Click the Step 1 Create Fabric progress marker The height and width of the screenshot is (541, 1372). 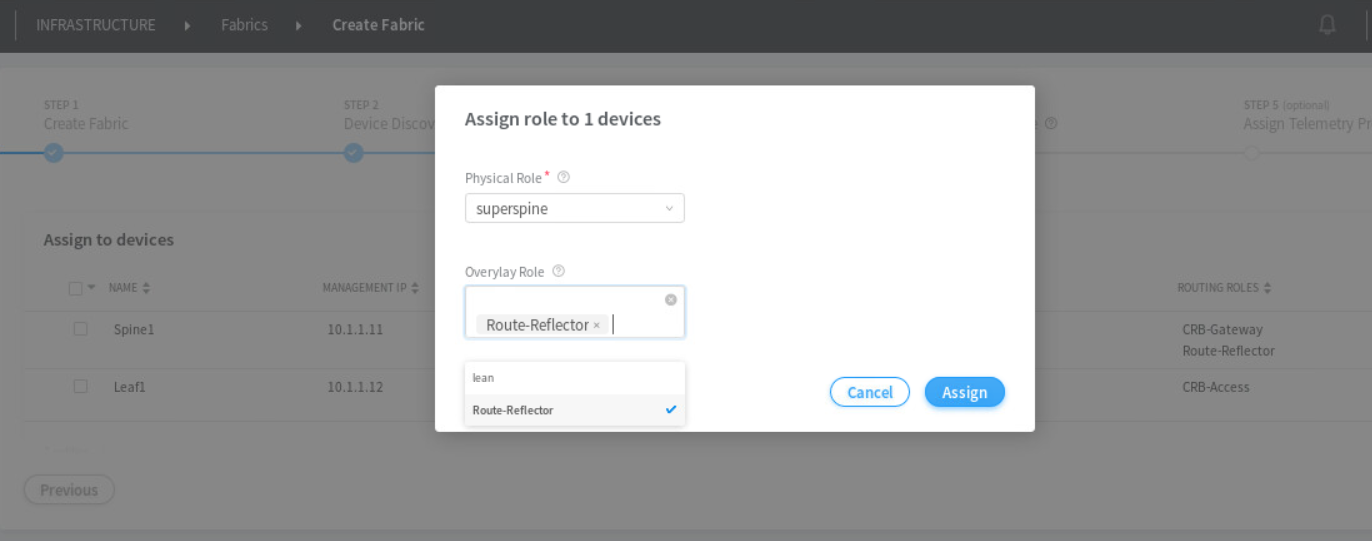pyautogui.click(x=54, y=153)
